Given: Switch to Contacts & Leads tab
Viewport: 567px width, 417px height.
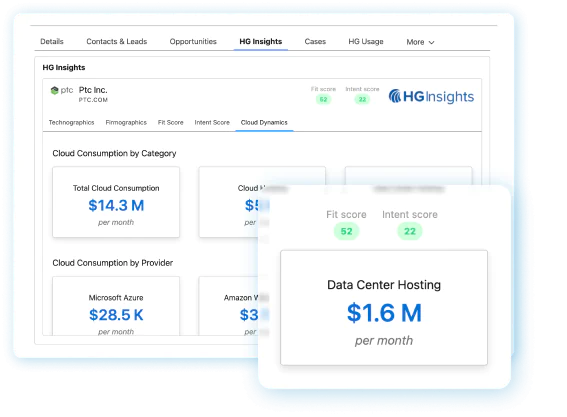Looking at the screenshot, I should [116, 41].
